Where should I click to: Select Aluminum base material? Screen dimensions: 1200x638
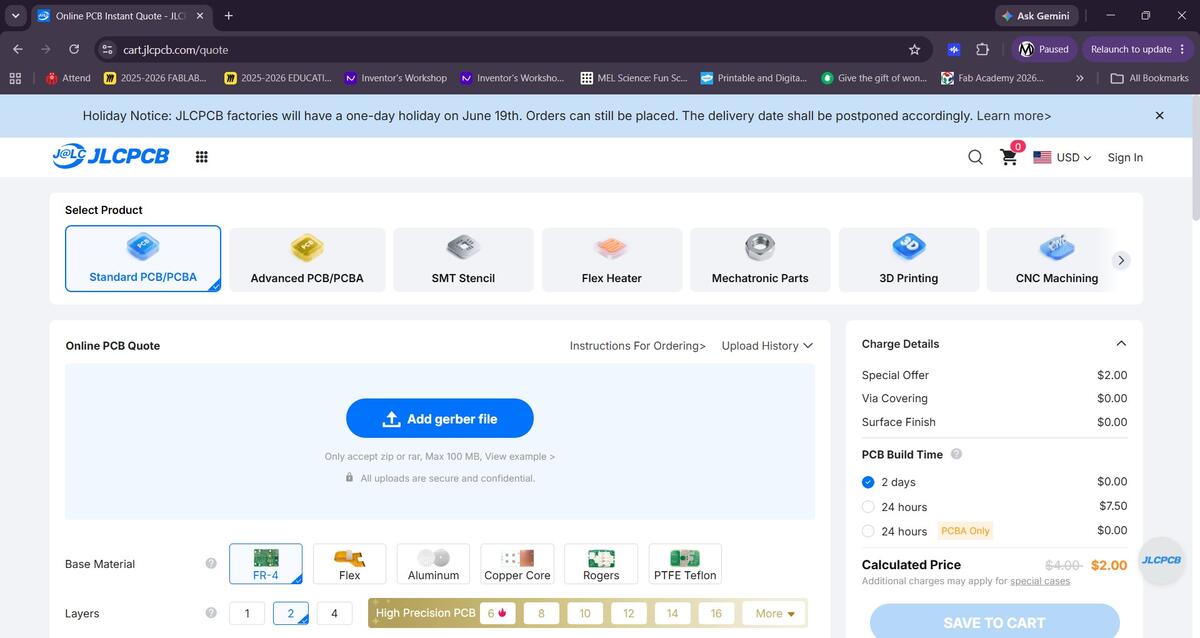point(434,564)
